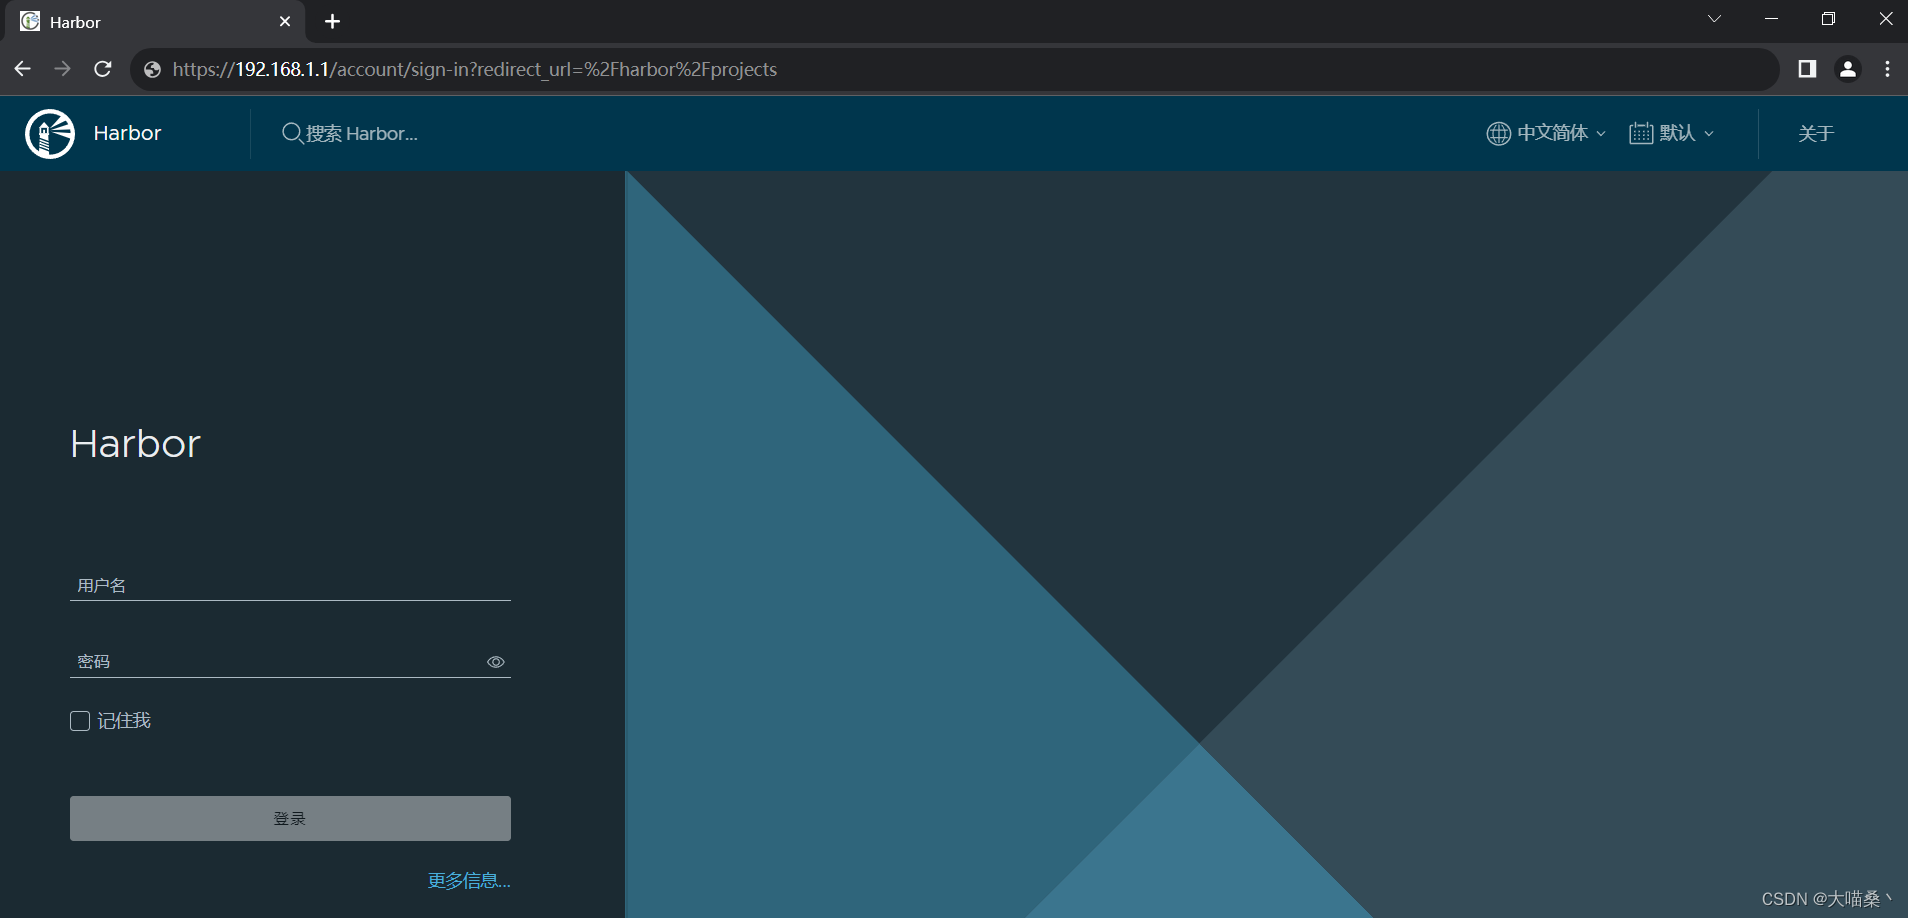The width and height of the screenshot is (1908, 918).
Task: Open the tab search chevron
Action: coord(1714,19)
